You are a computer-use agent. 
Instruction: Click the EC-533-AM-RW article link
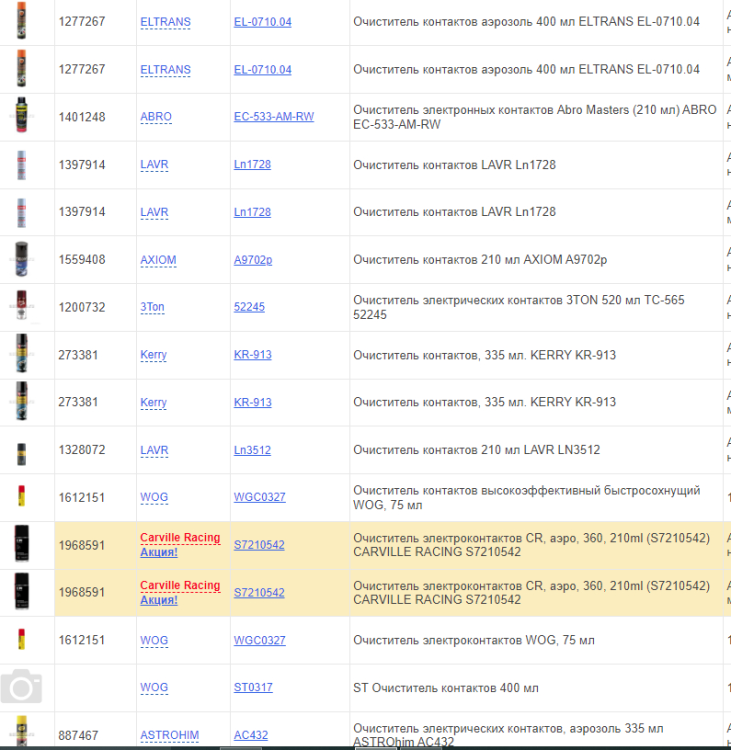(273, 117)
